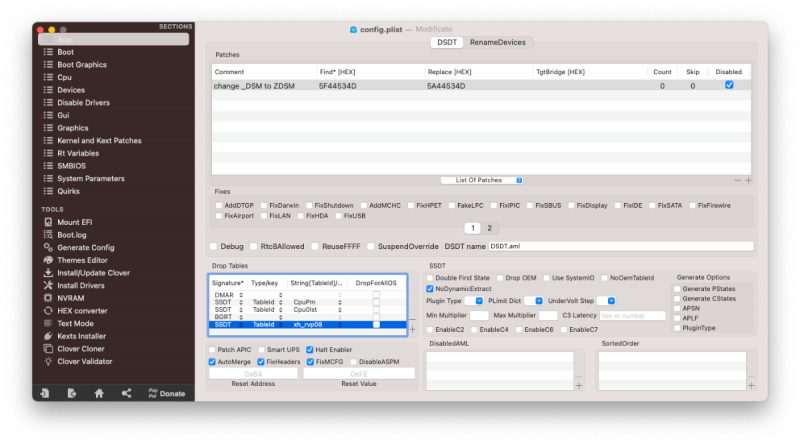Select the Devices section
The image size is (800, 444).
70,90
